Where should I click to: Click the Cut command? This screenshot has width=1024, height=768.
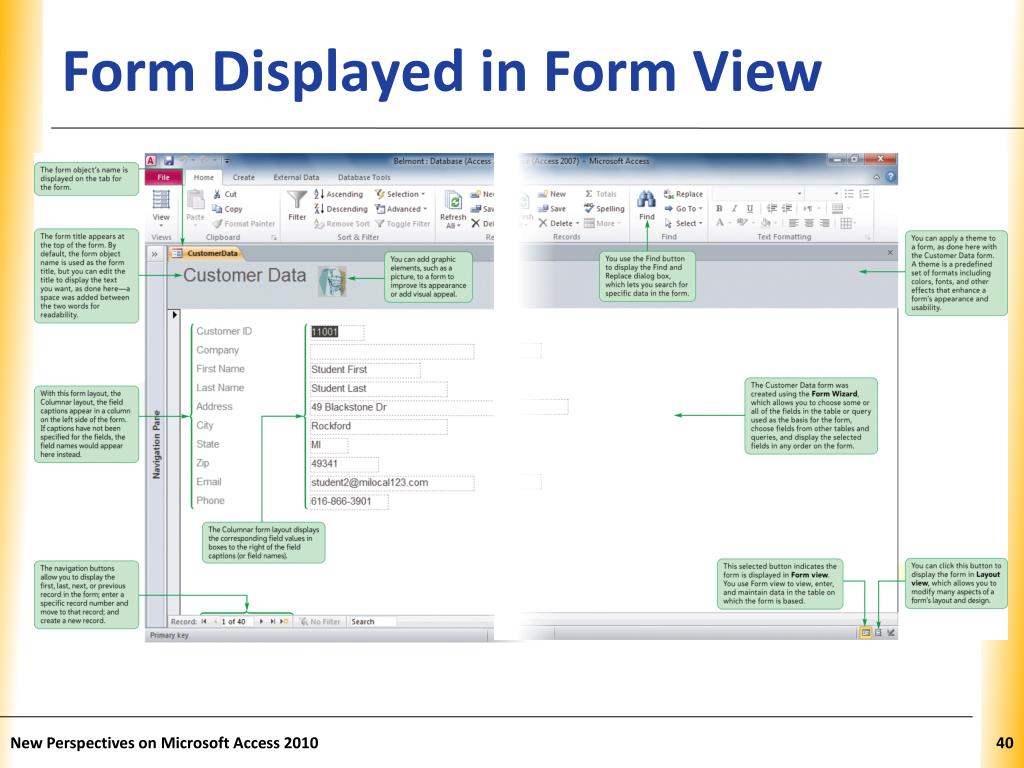[225, 195]
